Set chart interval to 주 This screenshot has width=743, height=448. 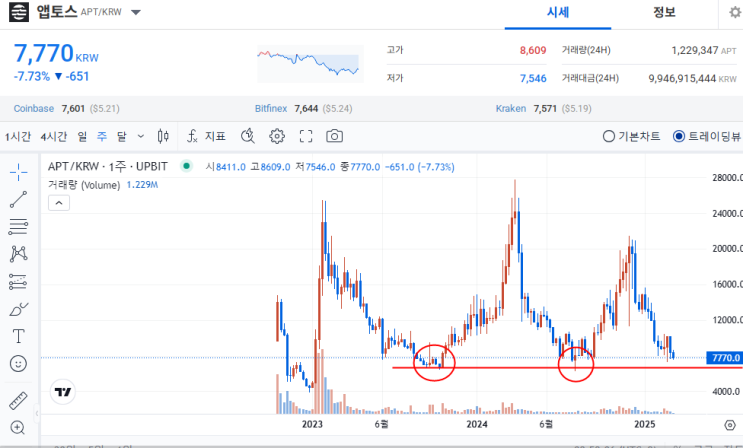point(102,137)
